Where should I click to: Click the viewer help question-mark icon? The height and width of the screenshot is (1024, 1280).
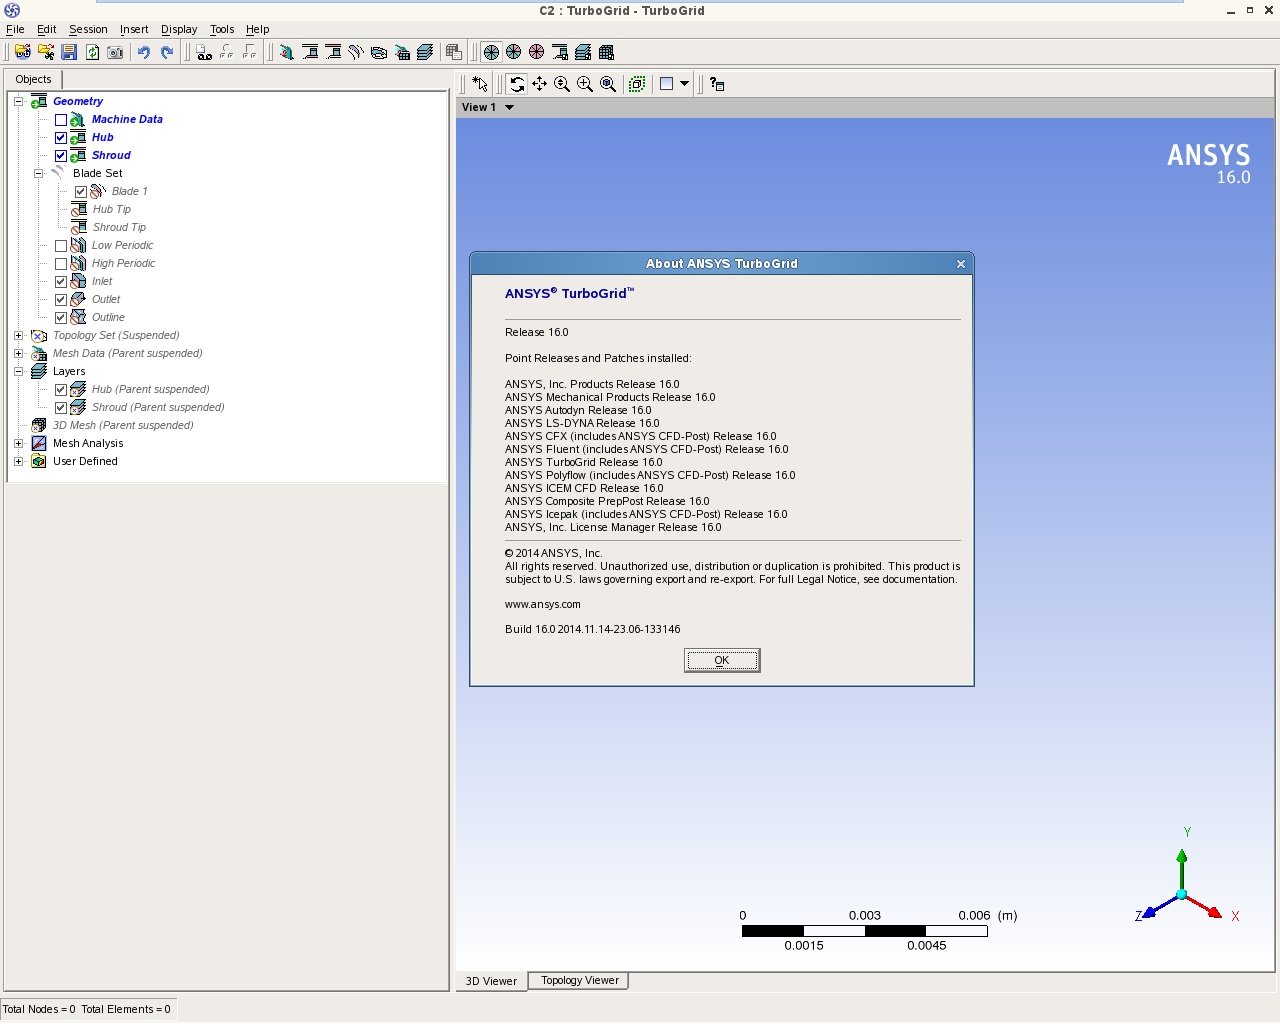(717, 84)
